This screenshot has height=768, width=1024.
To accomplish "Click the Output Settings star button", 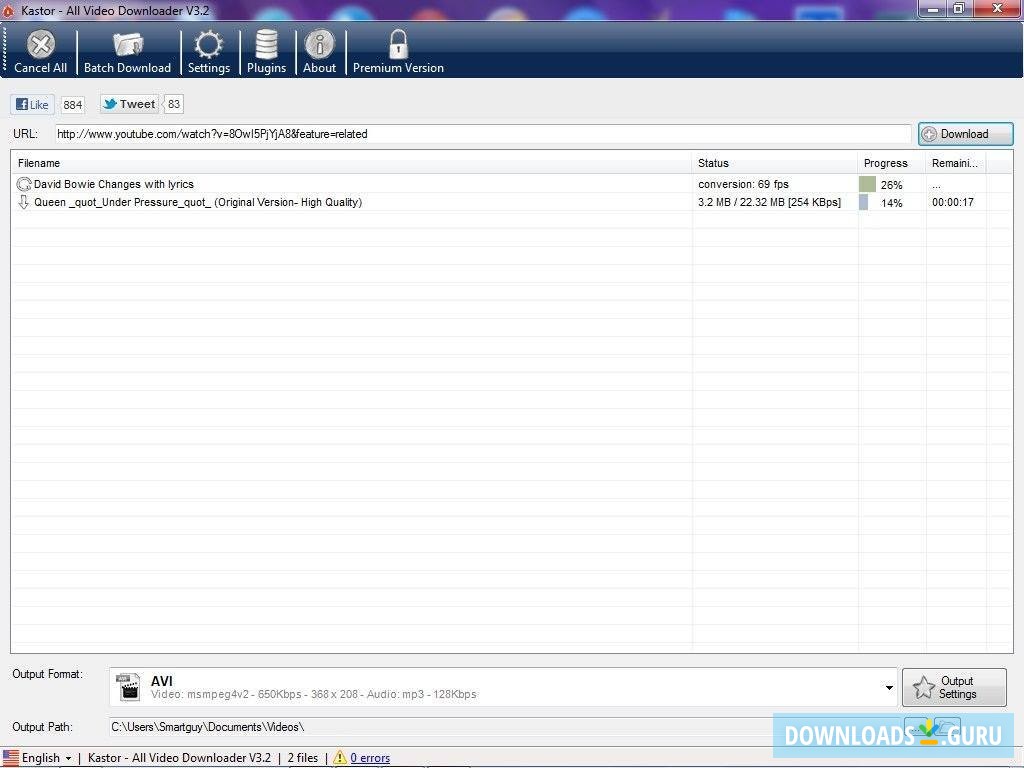I will (x=953, y=687).
